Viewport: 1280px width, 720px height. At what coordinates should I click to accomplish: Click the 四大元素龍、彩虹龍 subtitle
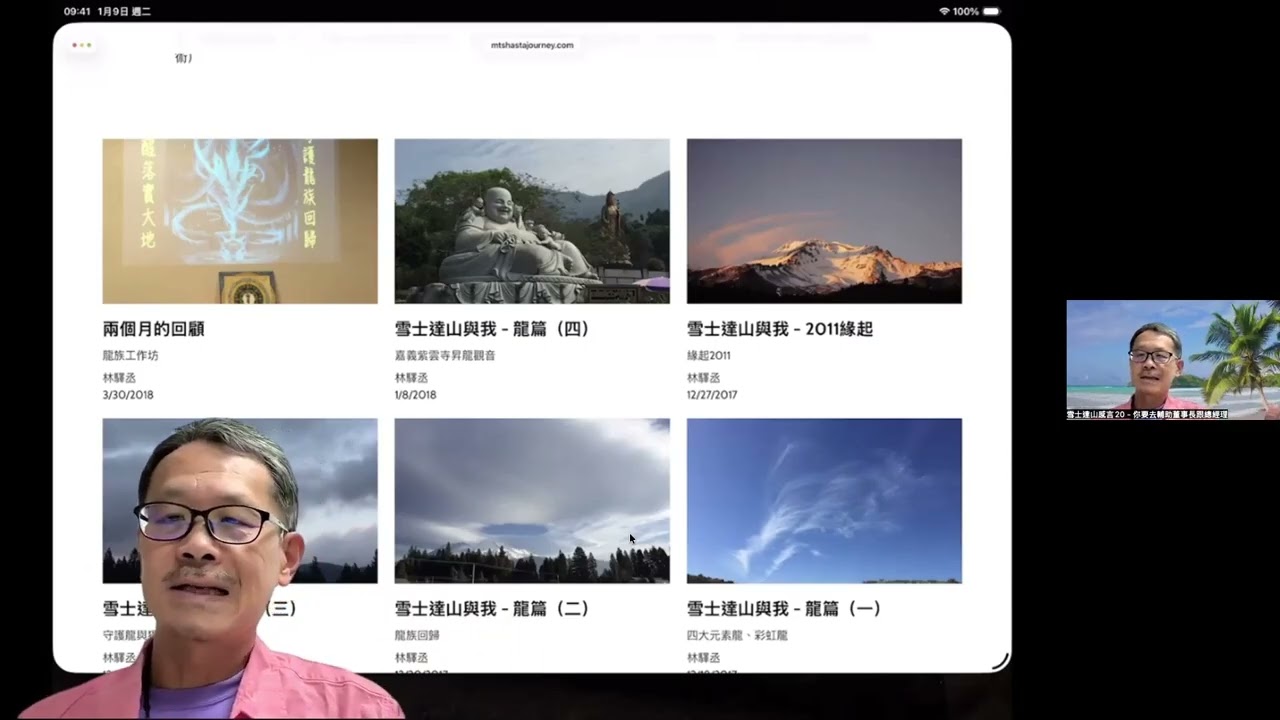[x=737, y=635]
